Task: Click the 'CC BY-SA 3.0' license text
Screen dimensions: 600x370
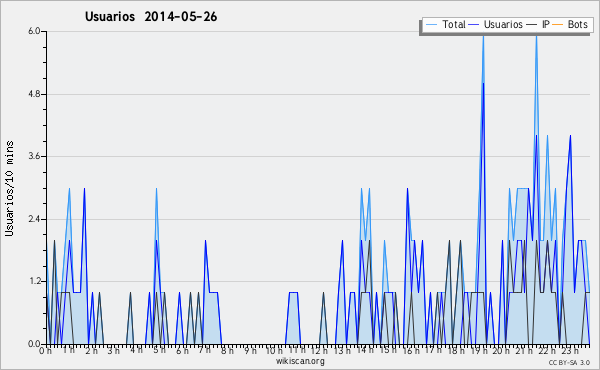Action: point(569,363)
